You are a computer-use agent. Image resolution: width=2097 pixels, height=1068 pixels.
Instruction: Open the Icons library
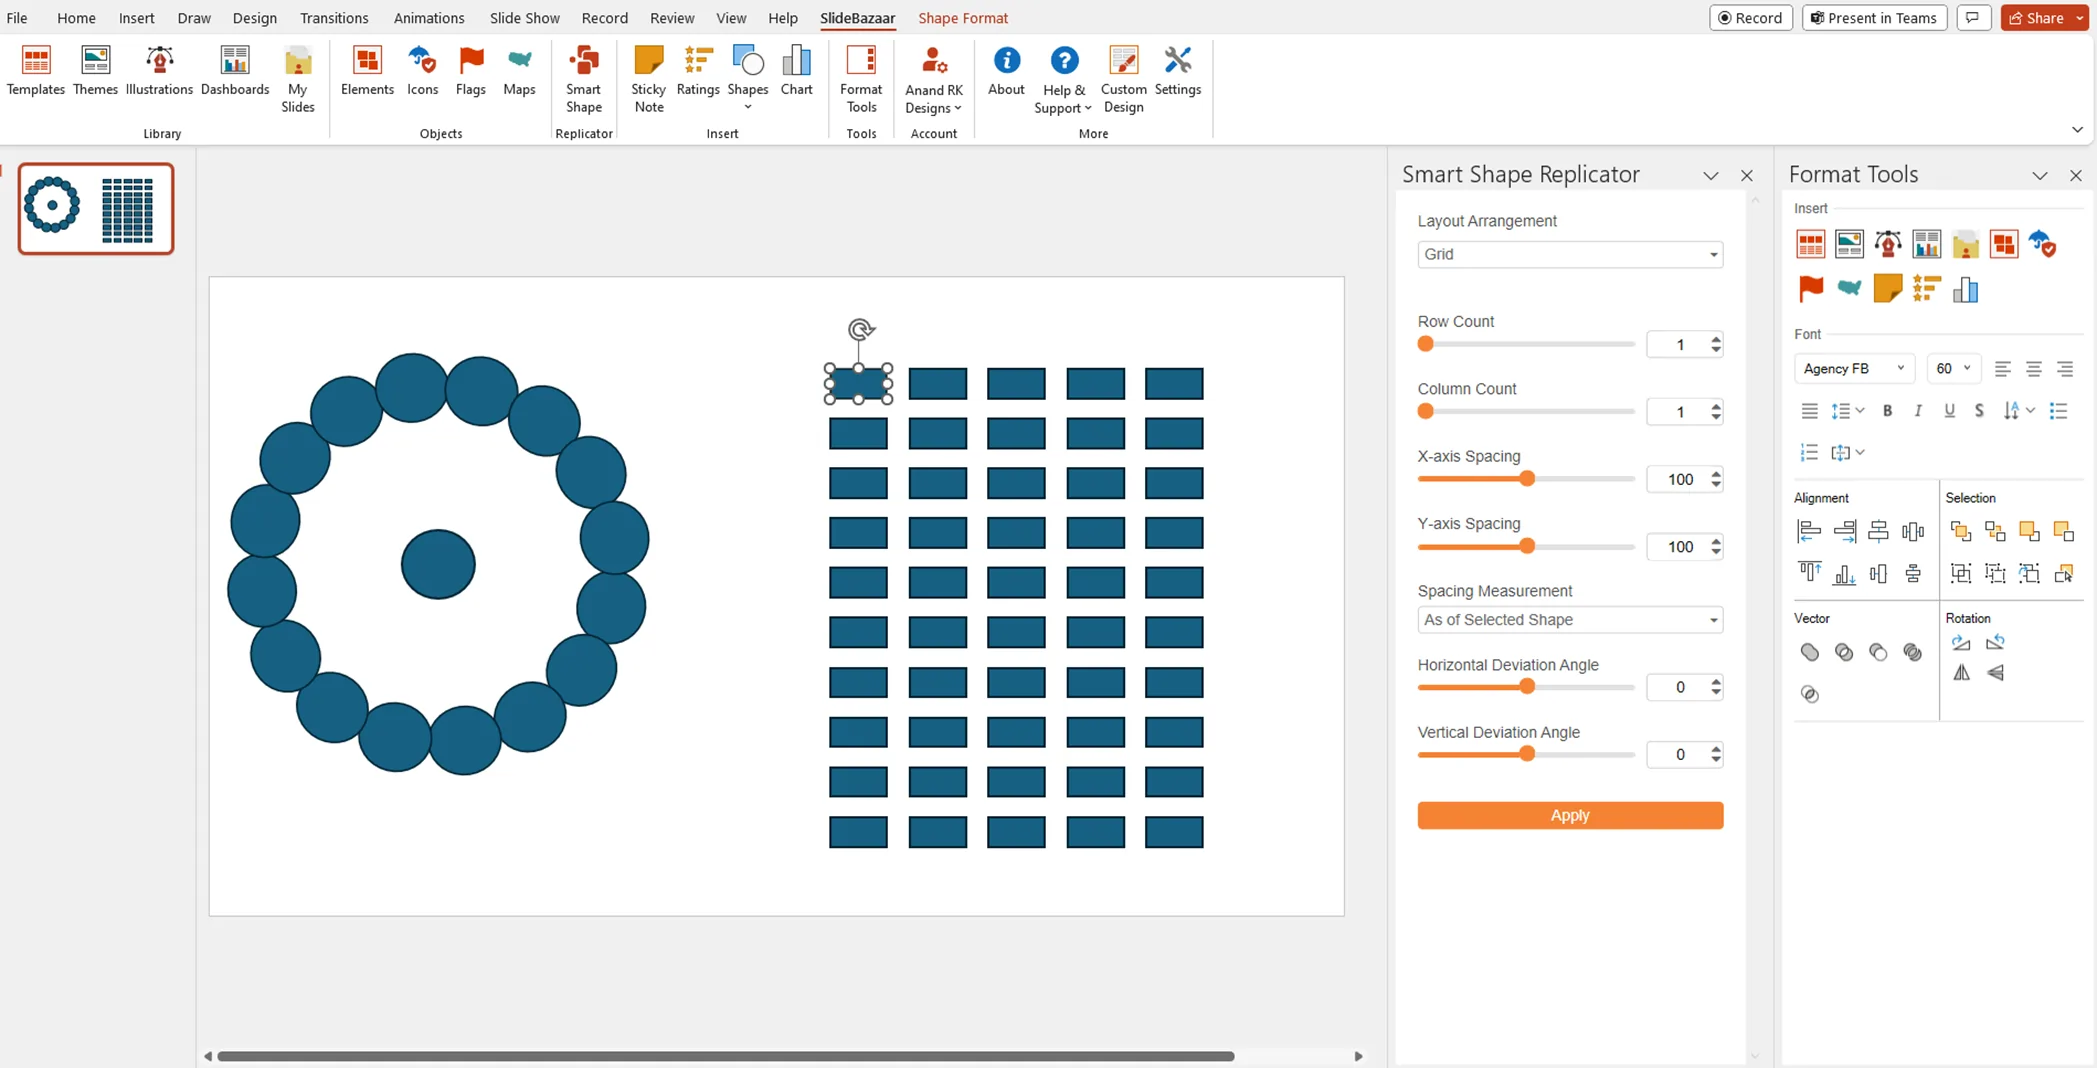pyautogui.click(x=422, y=70)
